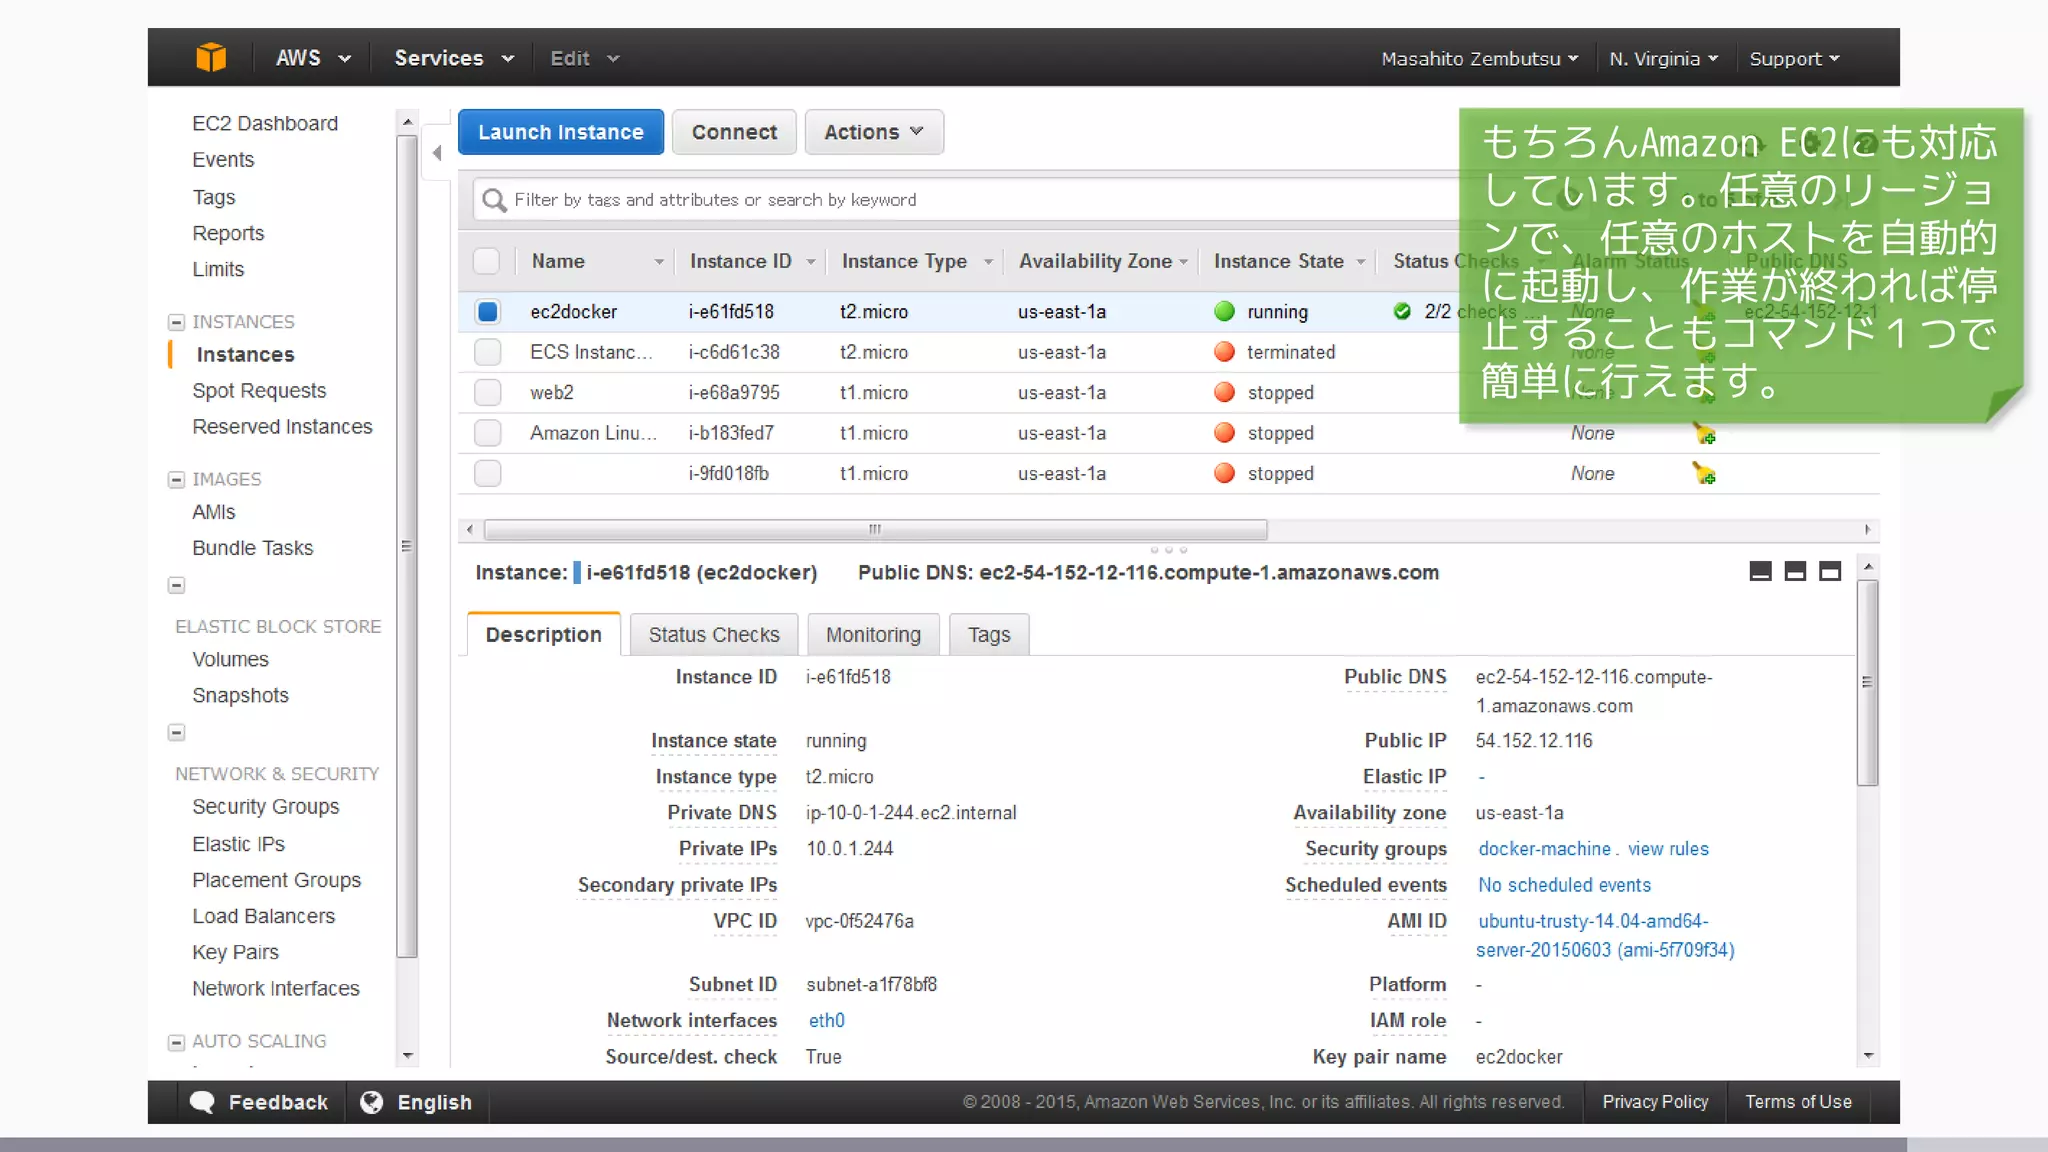Click the search magnifier icon in filter bar

tap(494, 200)
